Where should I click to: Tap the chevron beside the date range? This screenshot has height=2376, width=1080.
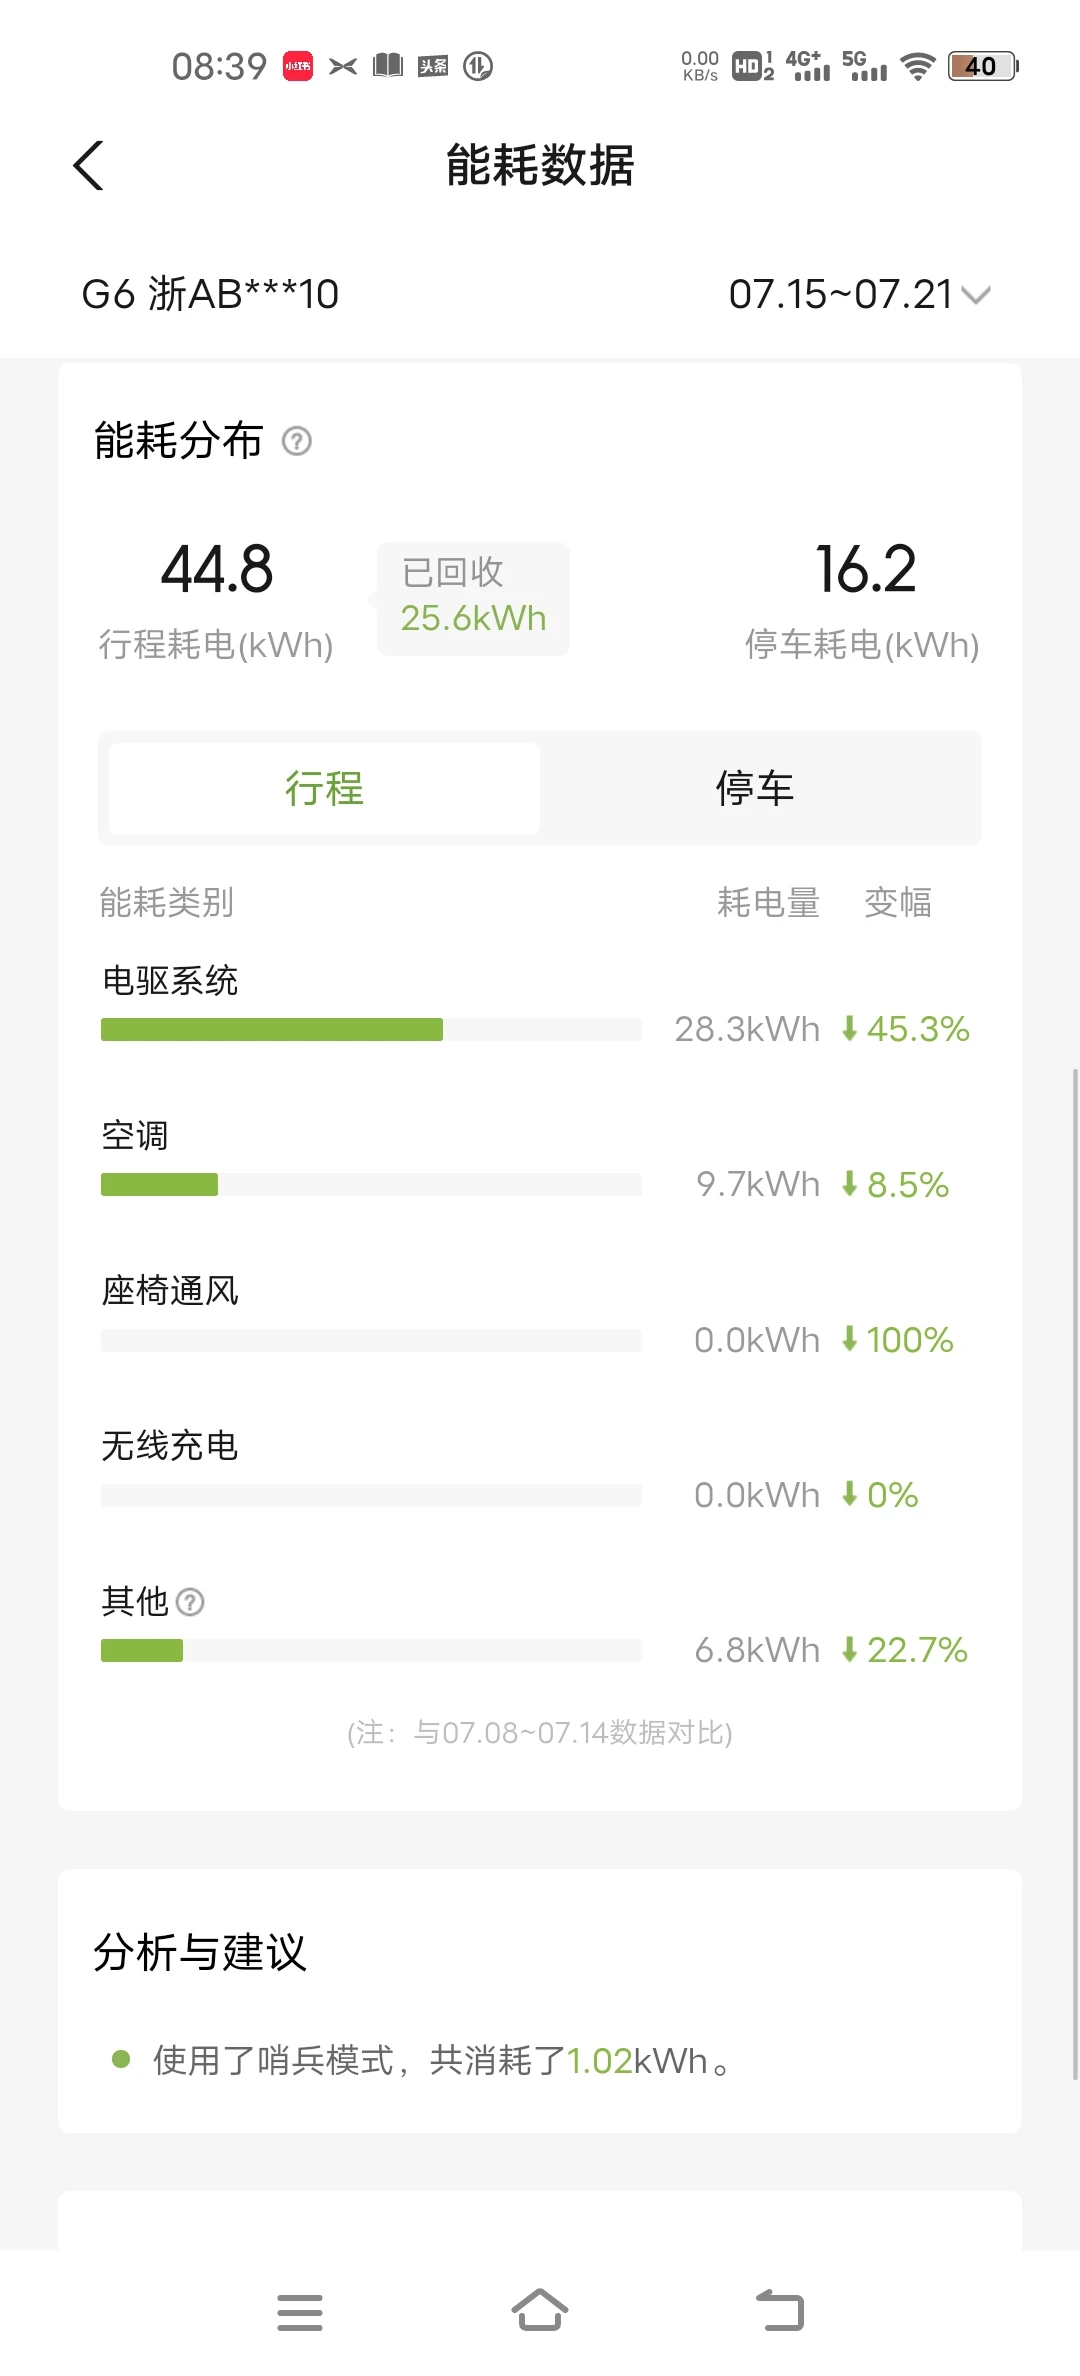pyautogui.click(x=976, y=295)
